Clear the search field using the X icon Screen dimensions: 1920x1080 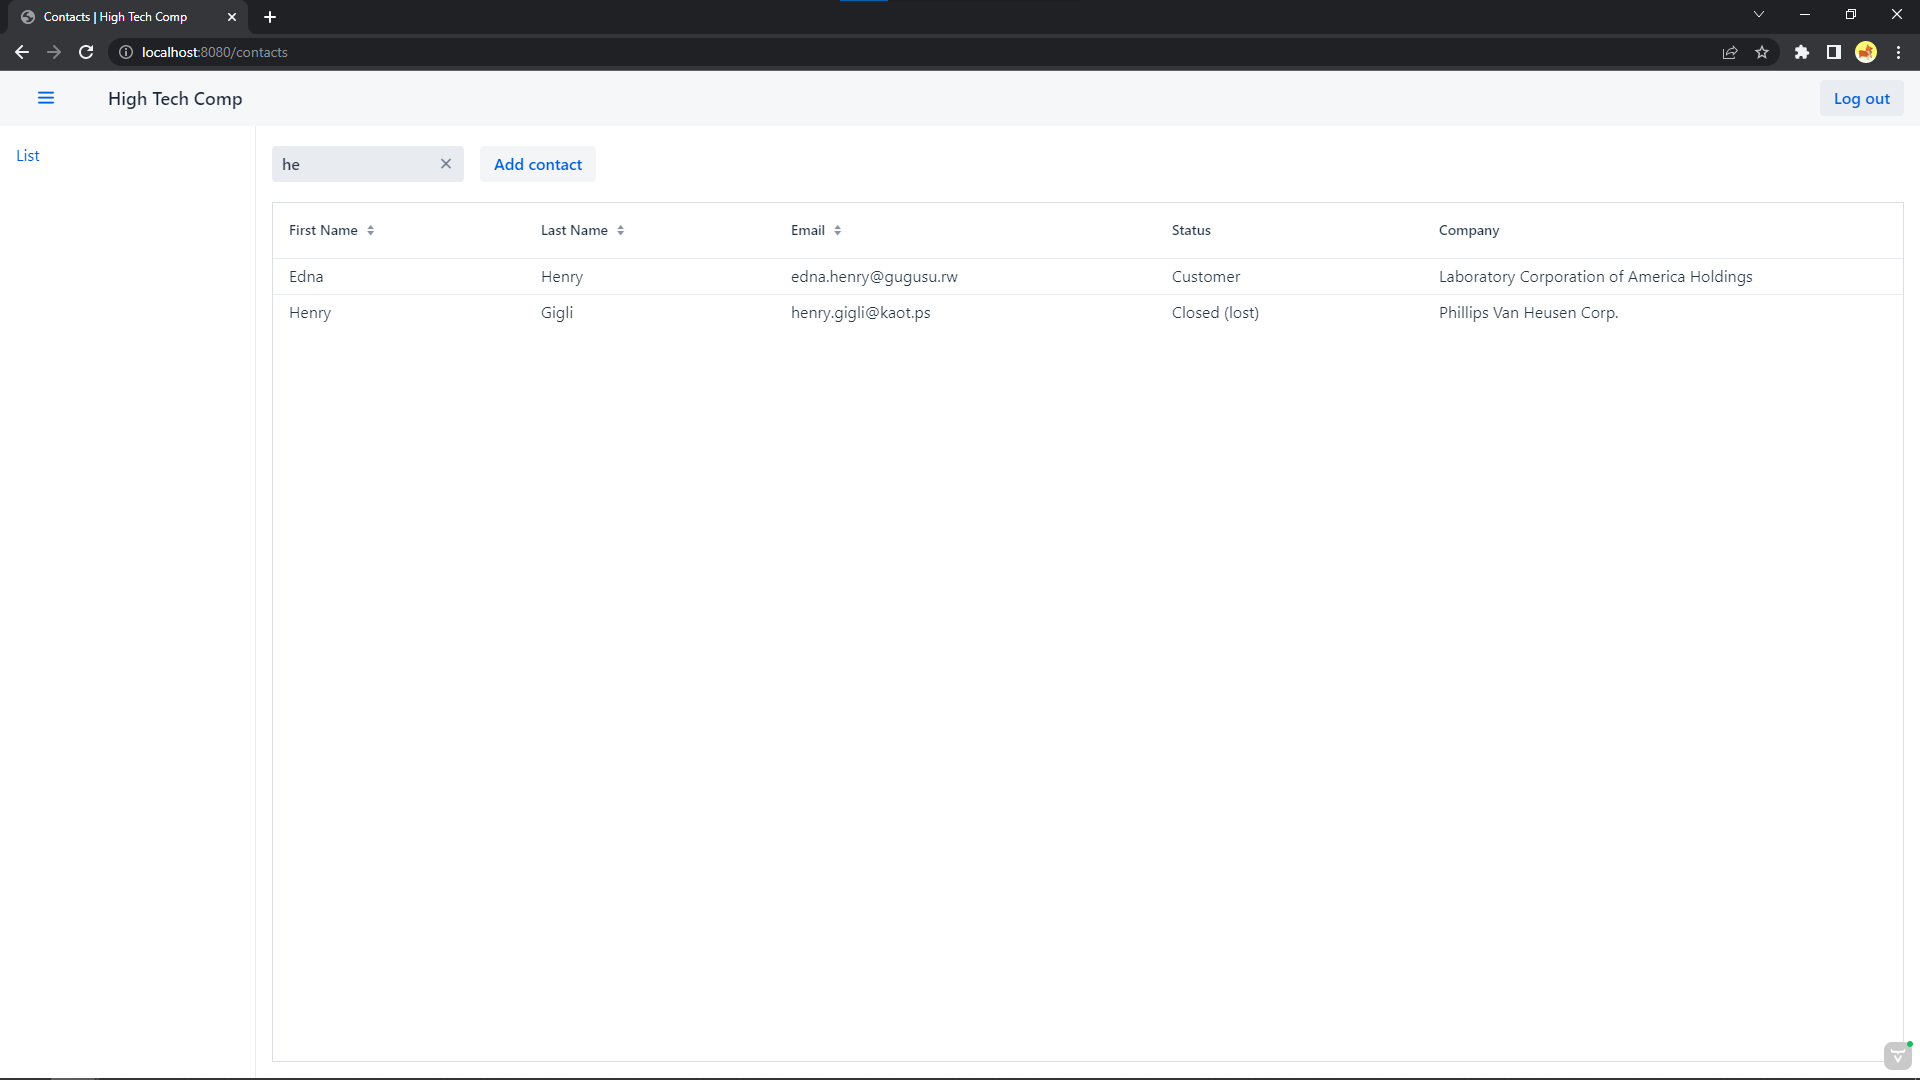446,163
